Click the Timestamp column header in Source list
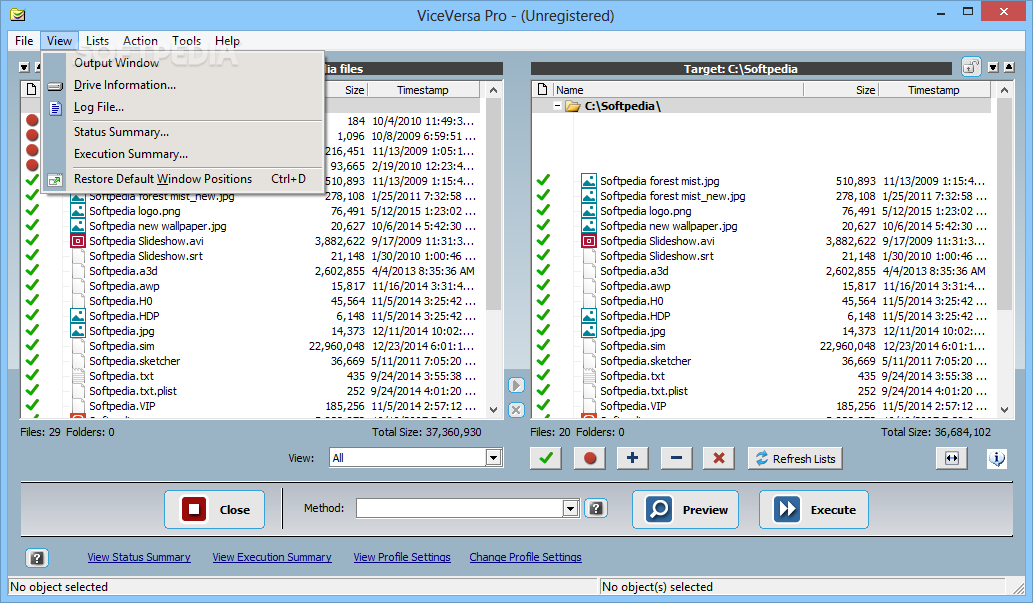This screenshot has height=603, width=1033. [424, 90]
